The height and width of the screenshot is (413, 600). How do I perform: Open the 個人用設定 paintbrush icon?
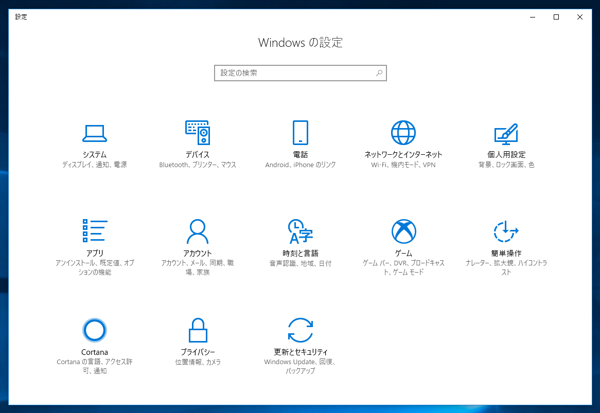(x=506, y=134)
